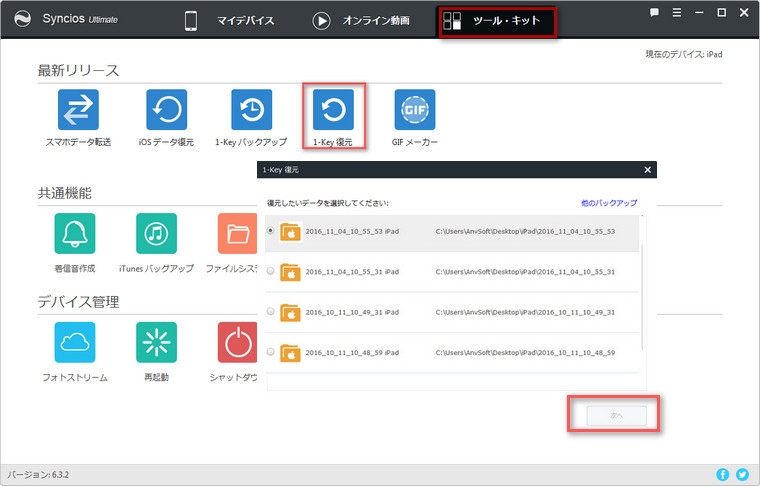Open the 着信音作成 ringtone maker
This screenshot has width=760, height=486.
pyautogui.click(x=75, y=234)
